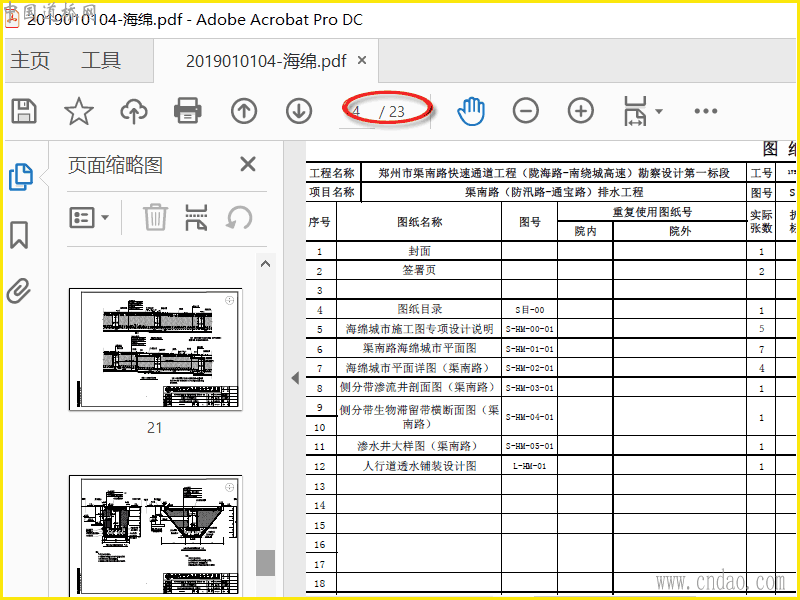Click the 渠南路（防汛路-通宝路）排水工程 text
Viewport: 800px width, 600px height.
point(554,192)
